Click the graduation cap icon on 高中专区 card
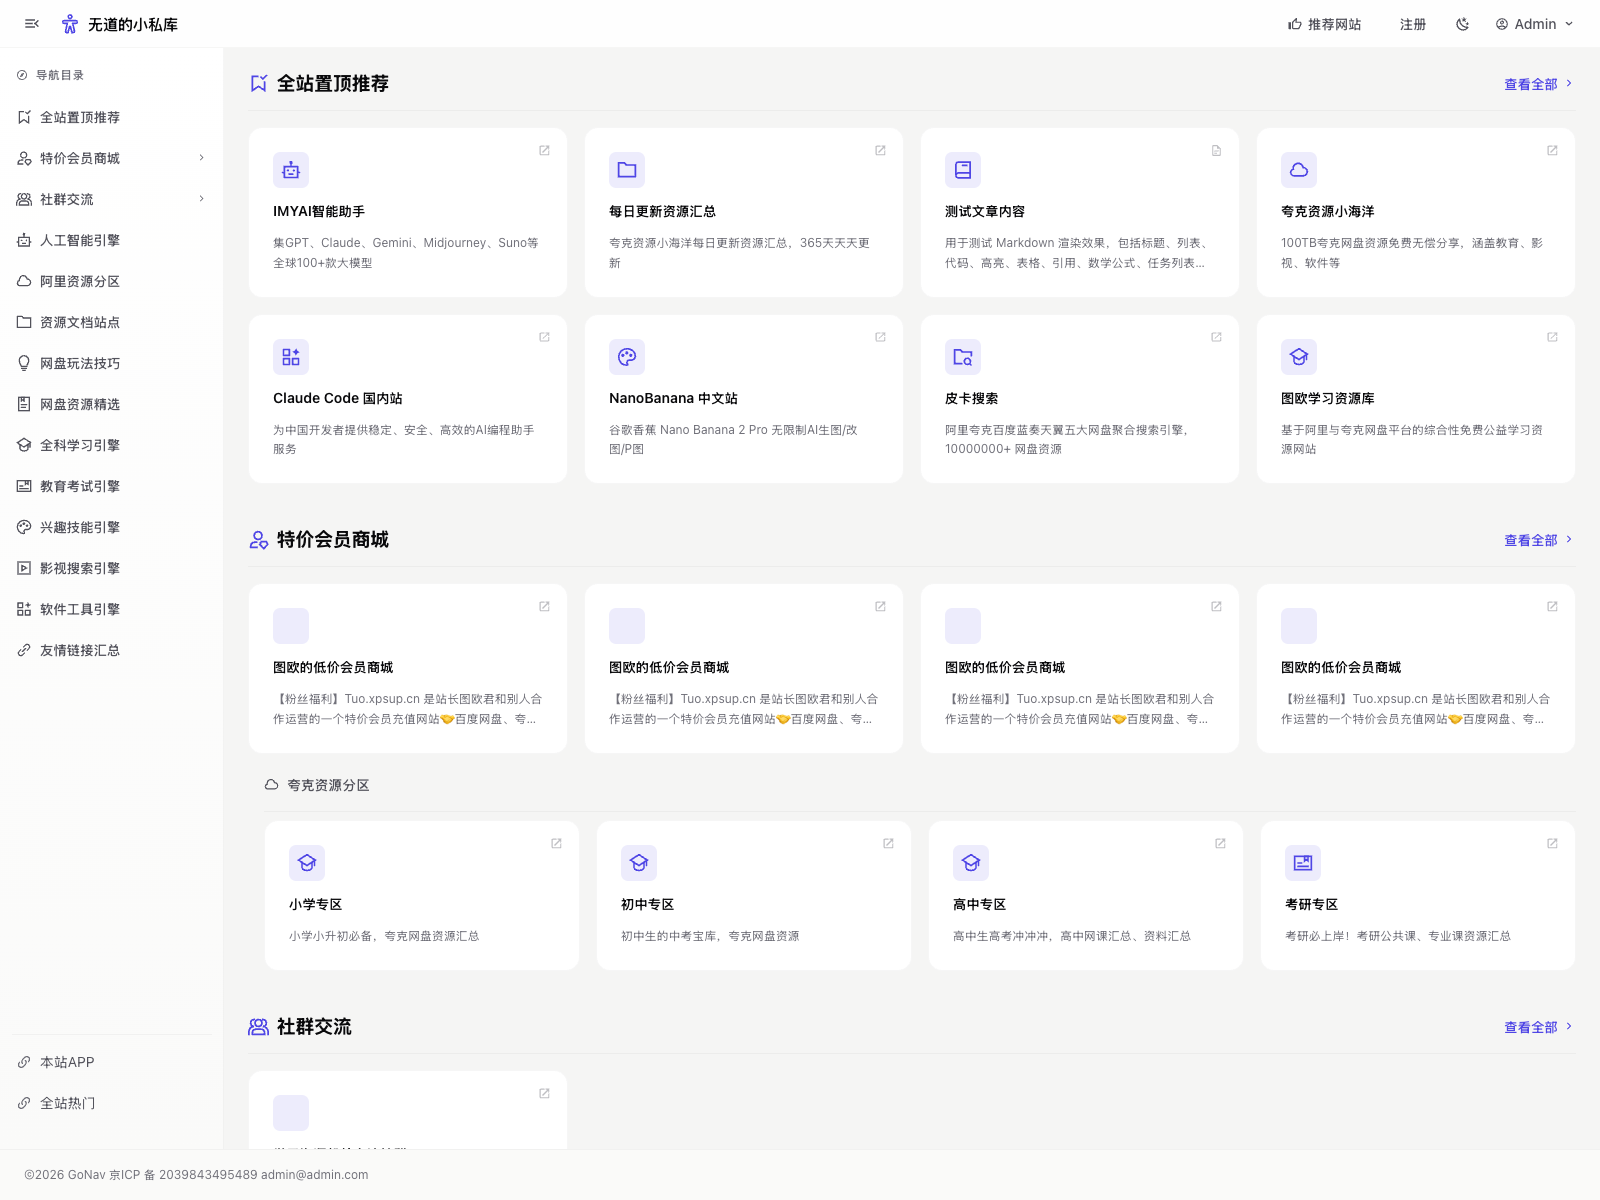Image resolution: width=1600 pixels, height=1200 pixels. tap(971, 863)
